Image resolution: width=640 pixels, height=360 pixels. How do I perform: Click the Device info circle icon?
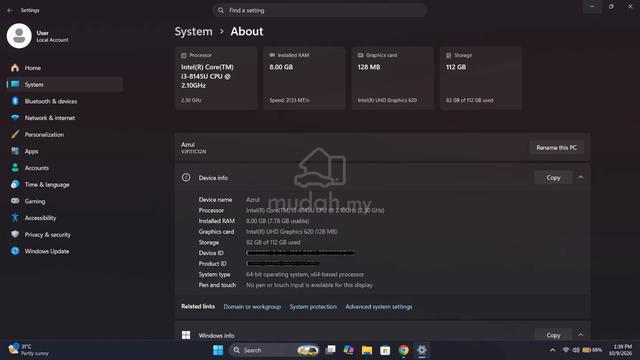click(x=186, y=178)
